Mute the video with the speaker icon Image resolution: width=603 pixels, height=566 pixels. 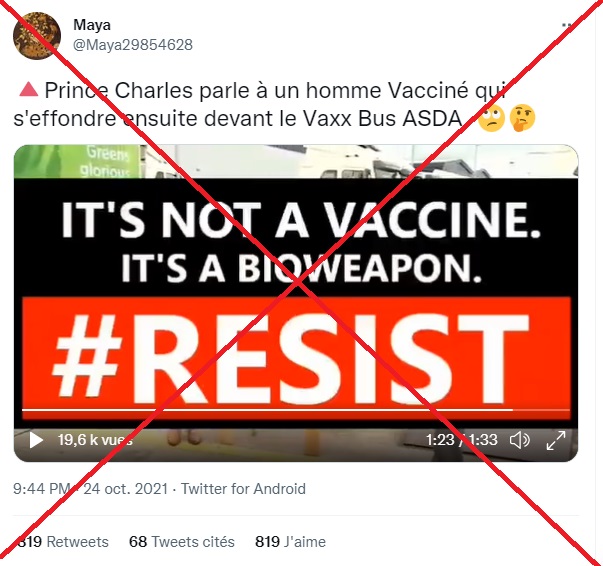click(520, 440)
